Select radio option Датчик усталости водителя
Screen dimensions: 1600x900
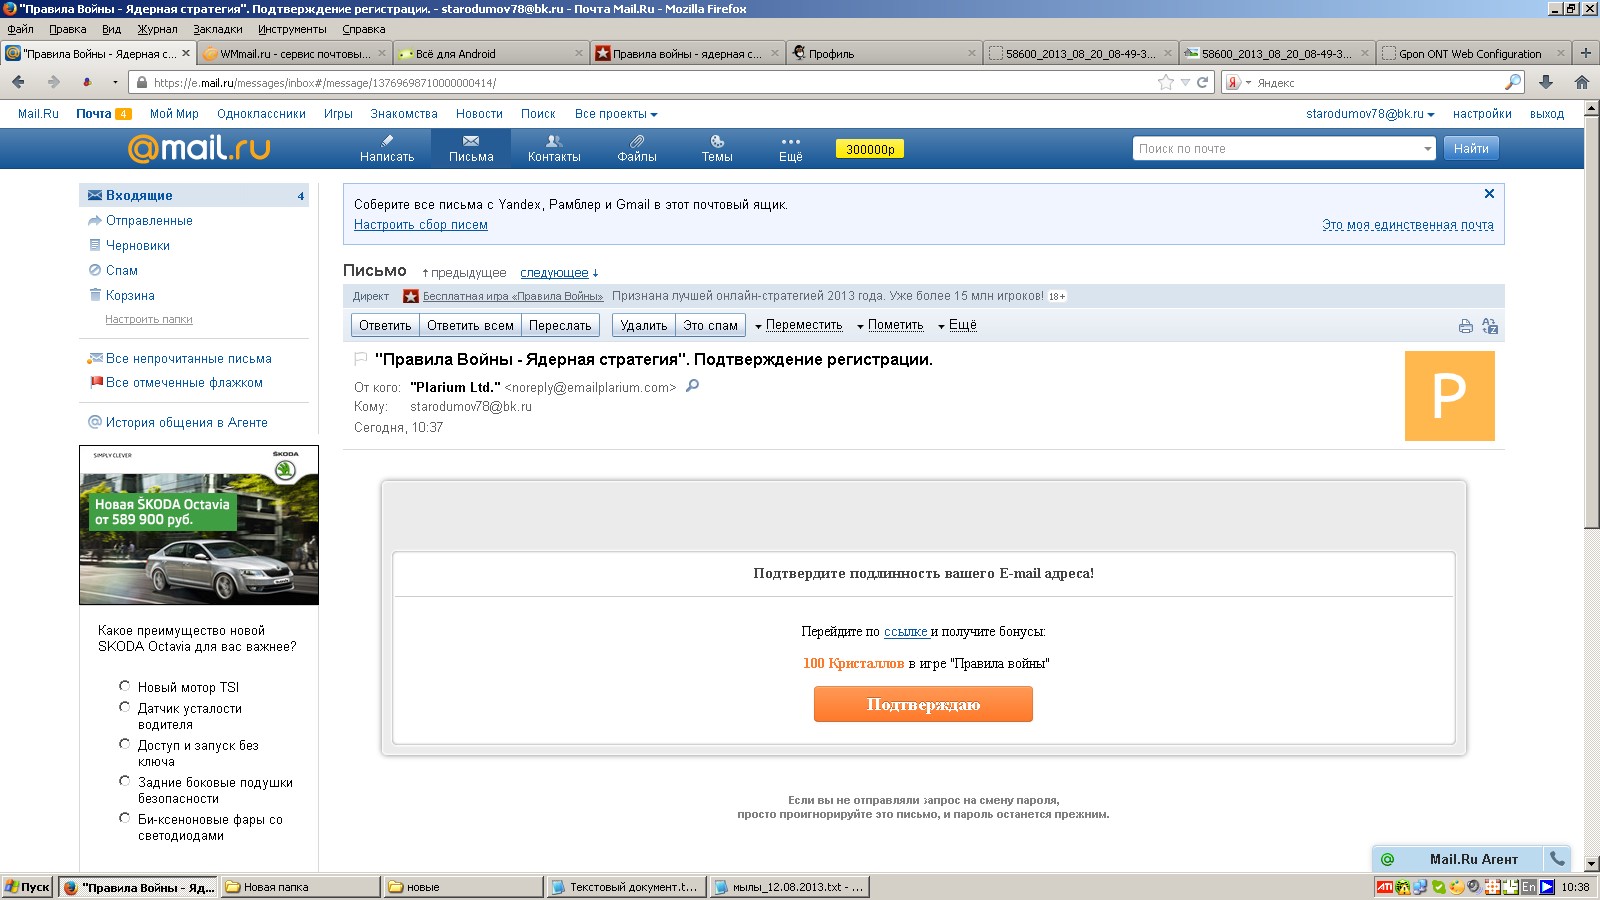pyautogui.click(x=125, y=707)
